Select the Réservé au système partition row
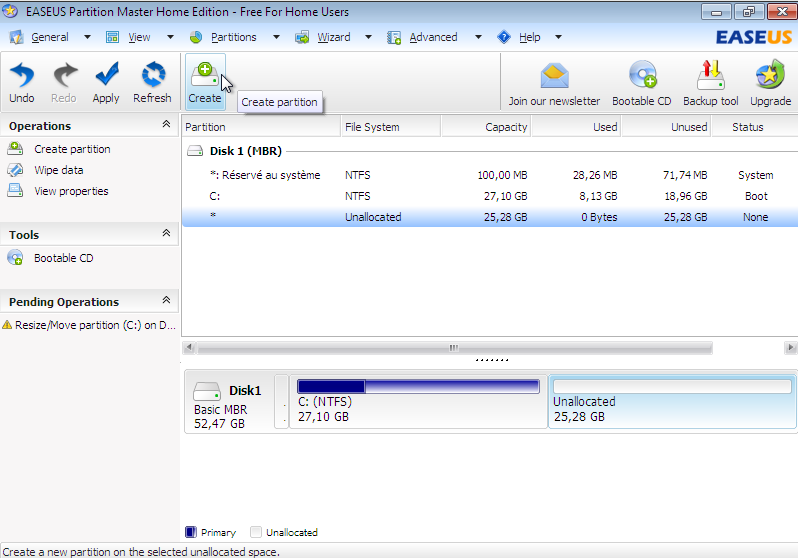 (490, 175)
